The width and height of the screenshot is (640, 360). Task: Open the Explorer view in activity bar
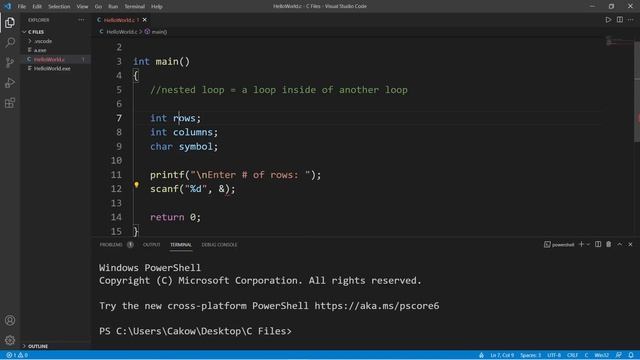click(10, 22)
